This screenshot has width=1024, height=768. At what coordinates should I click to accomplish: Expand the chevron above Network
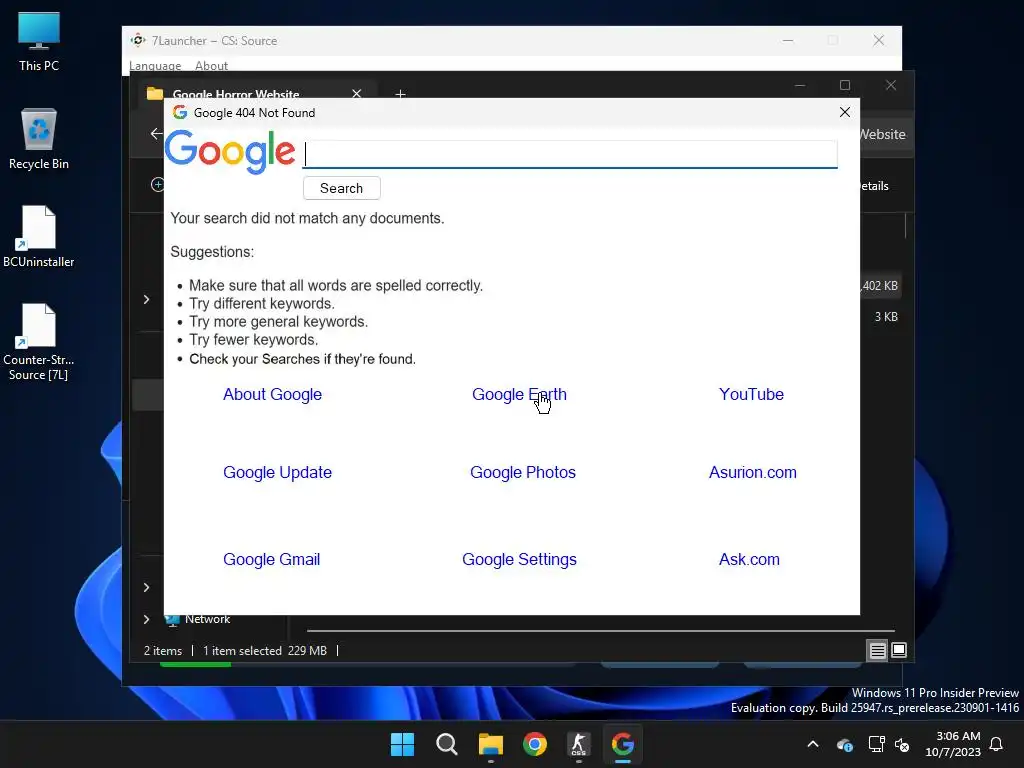[146, 587]
